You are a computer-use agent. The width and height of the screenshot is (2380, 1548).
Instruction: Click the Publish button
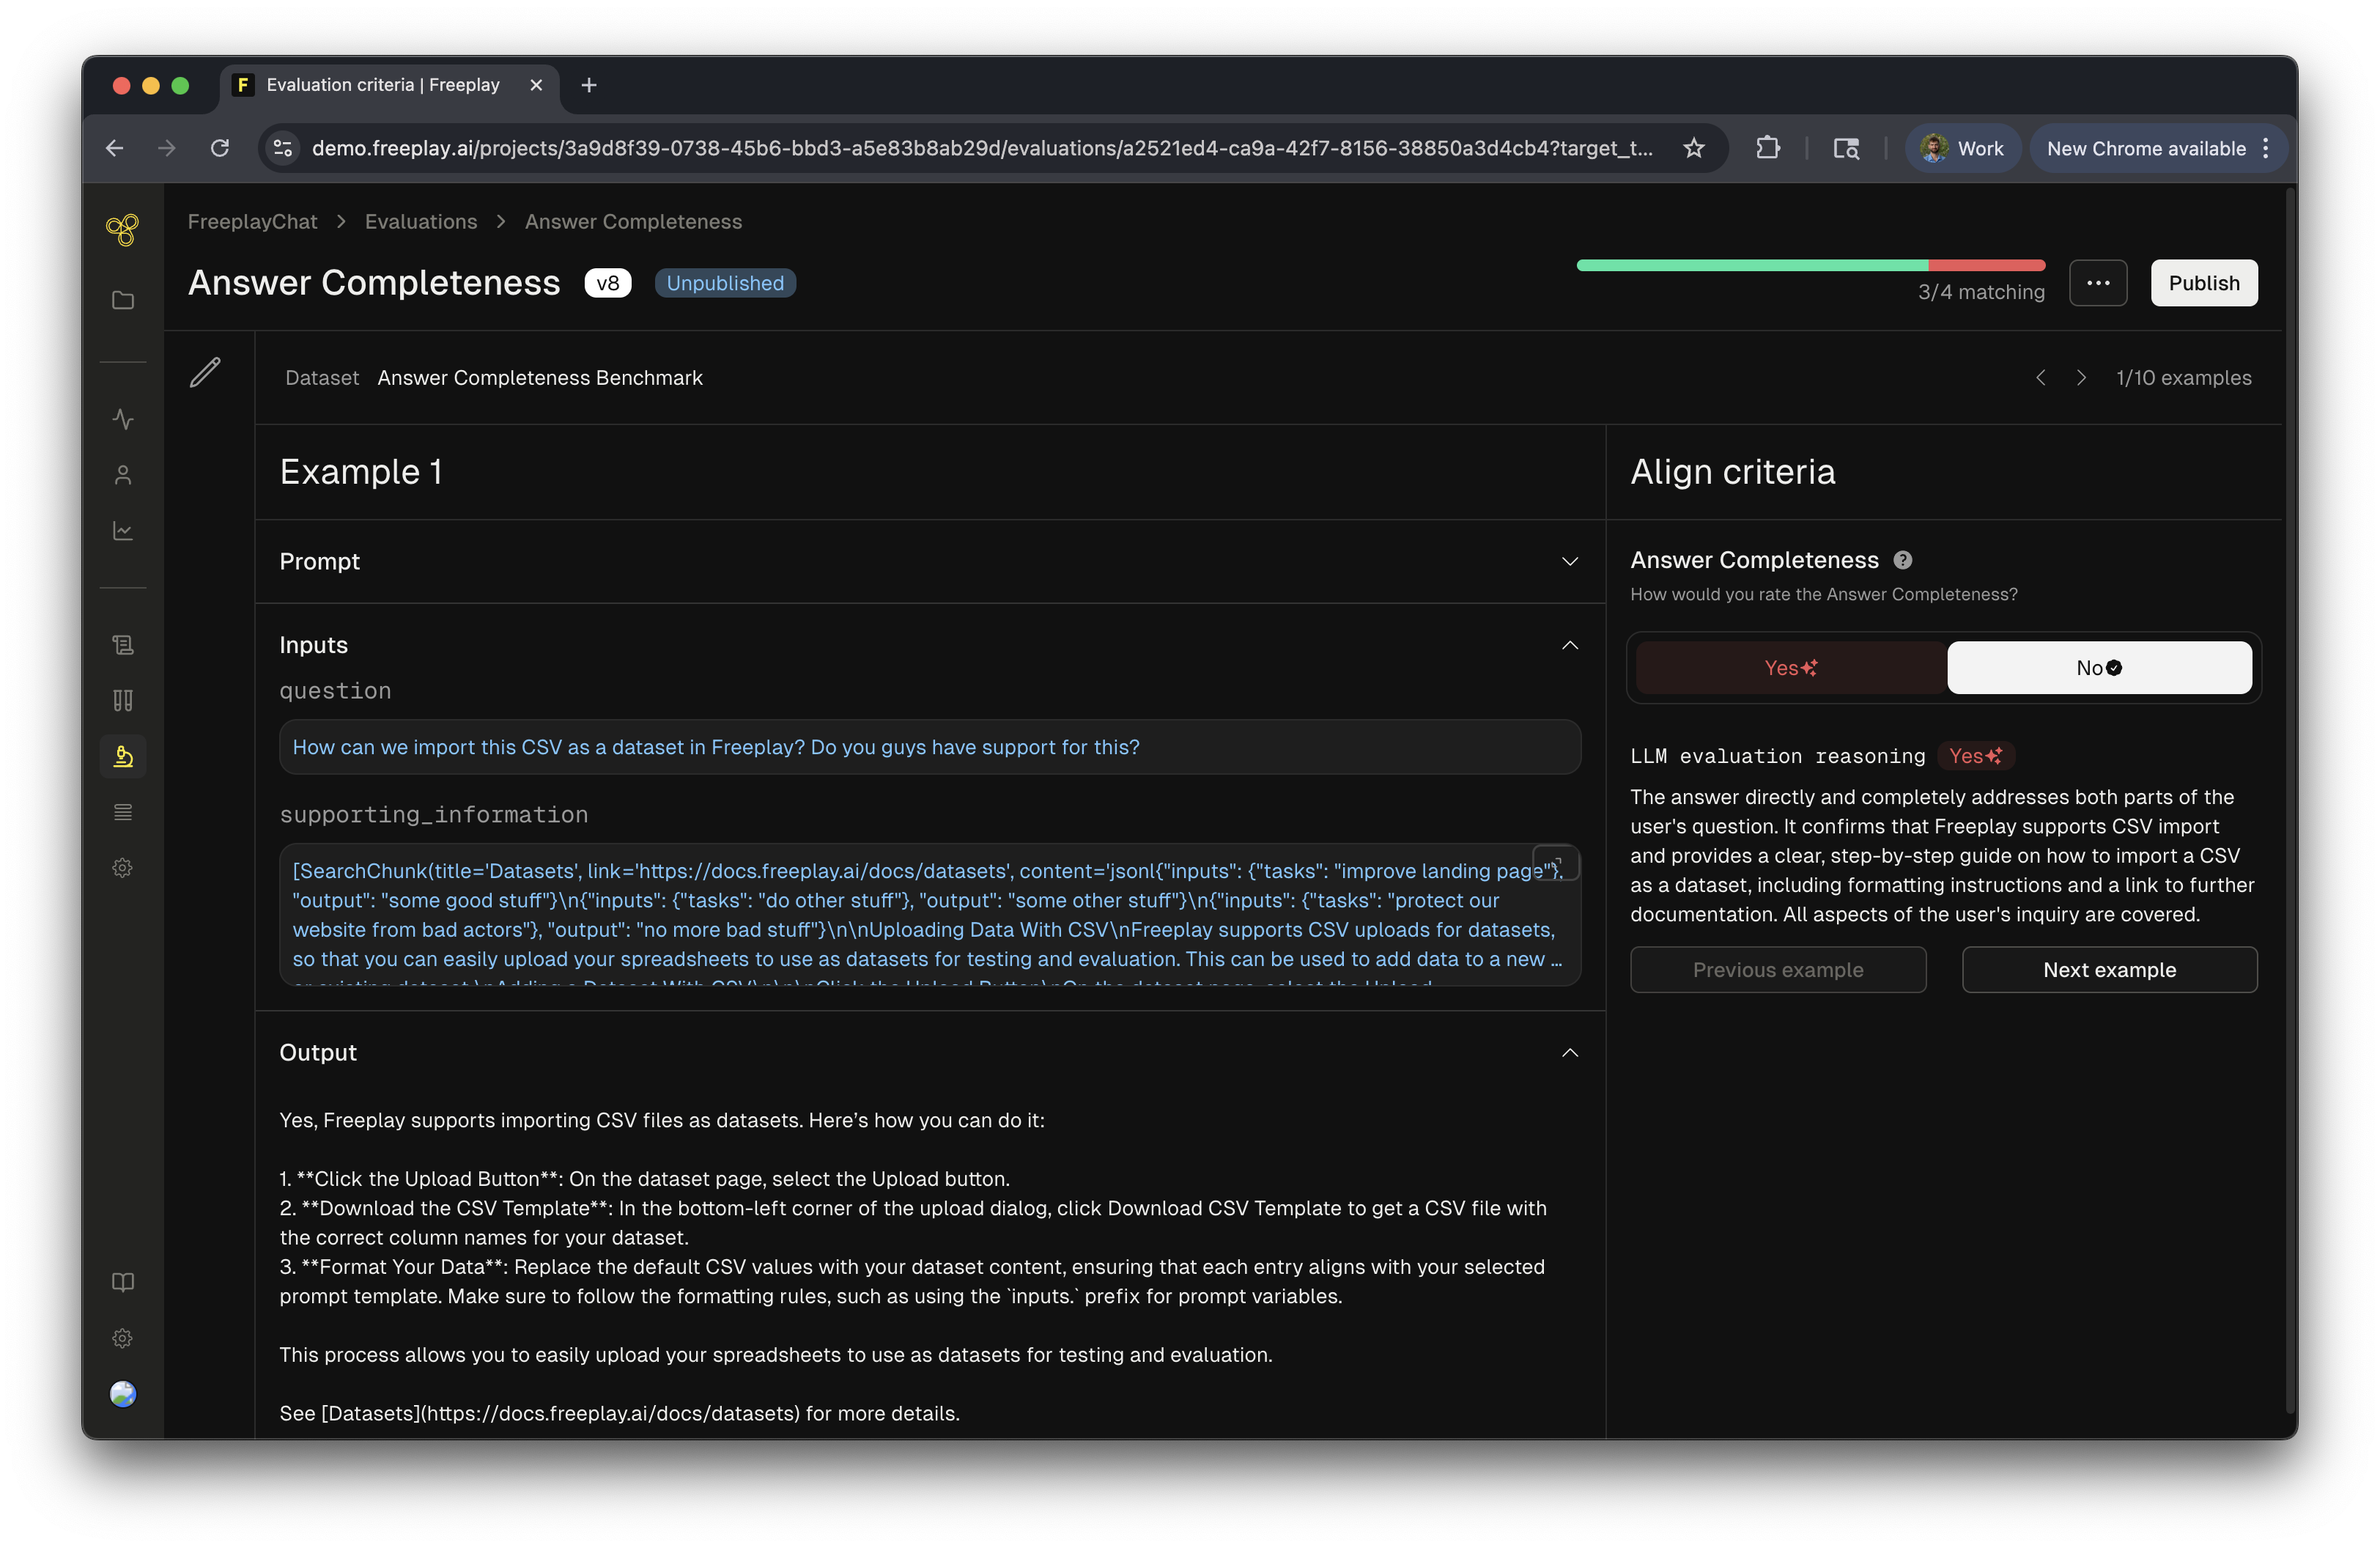2203,283
